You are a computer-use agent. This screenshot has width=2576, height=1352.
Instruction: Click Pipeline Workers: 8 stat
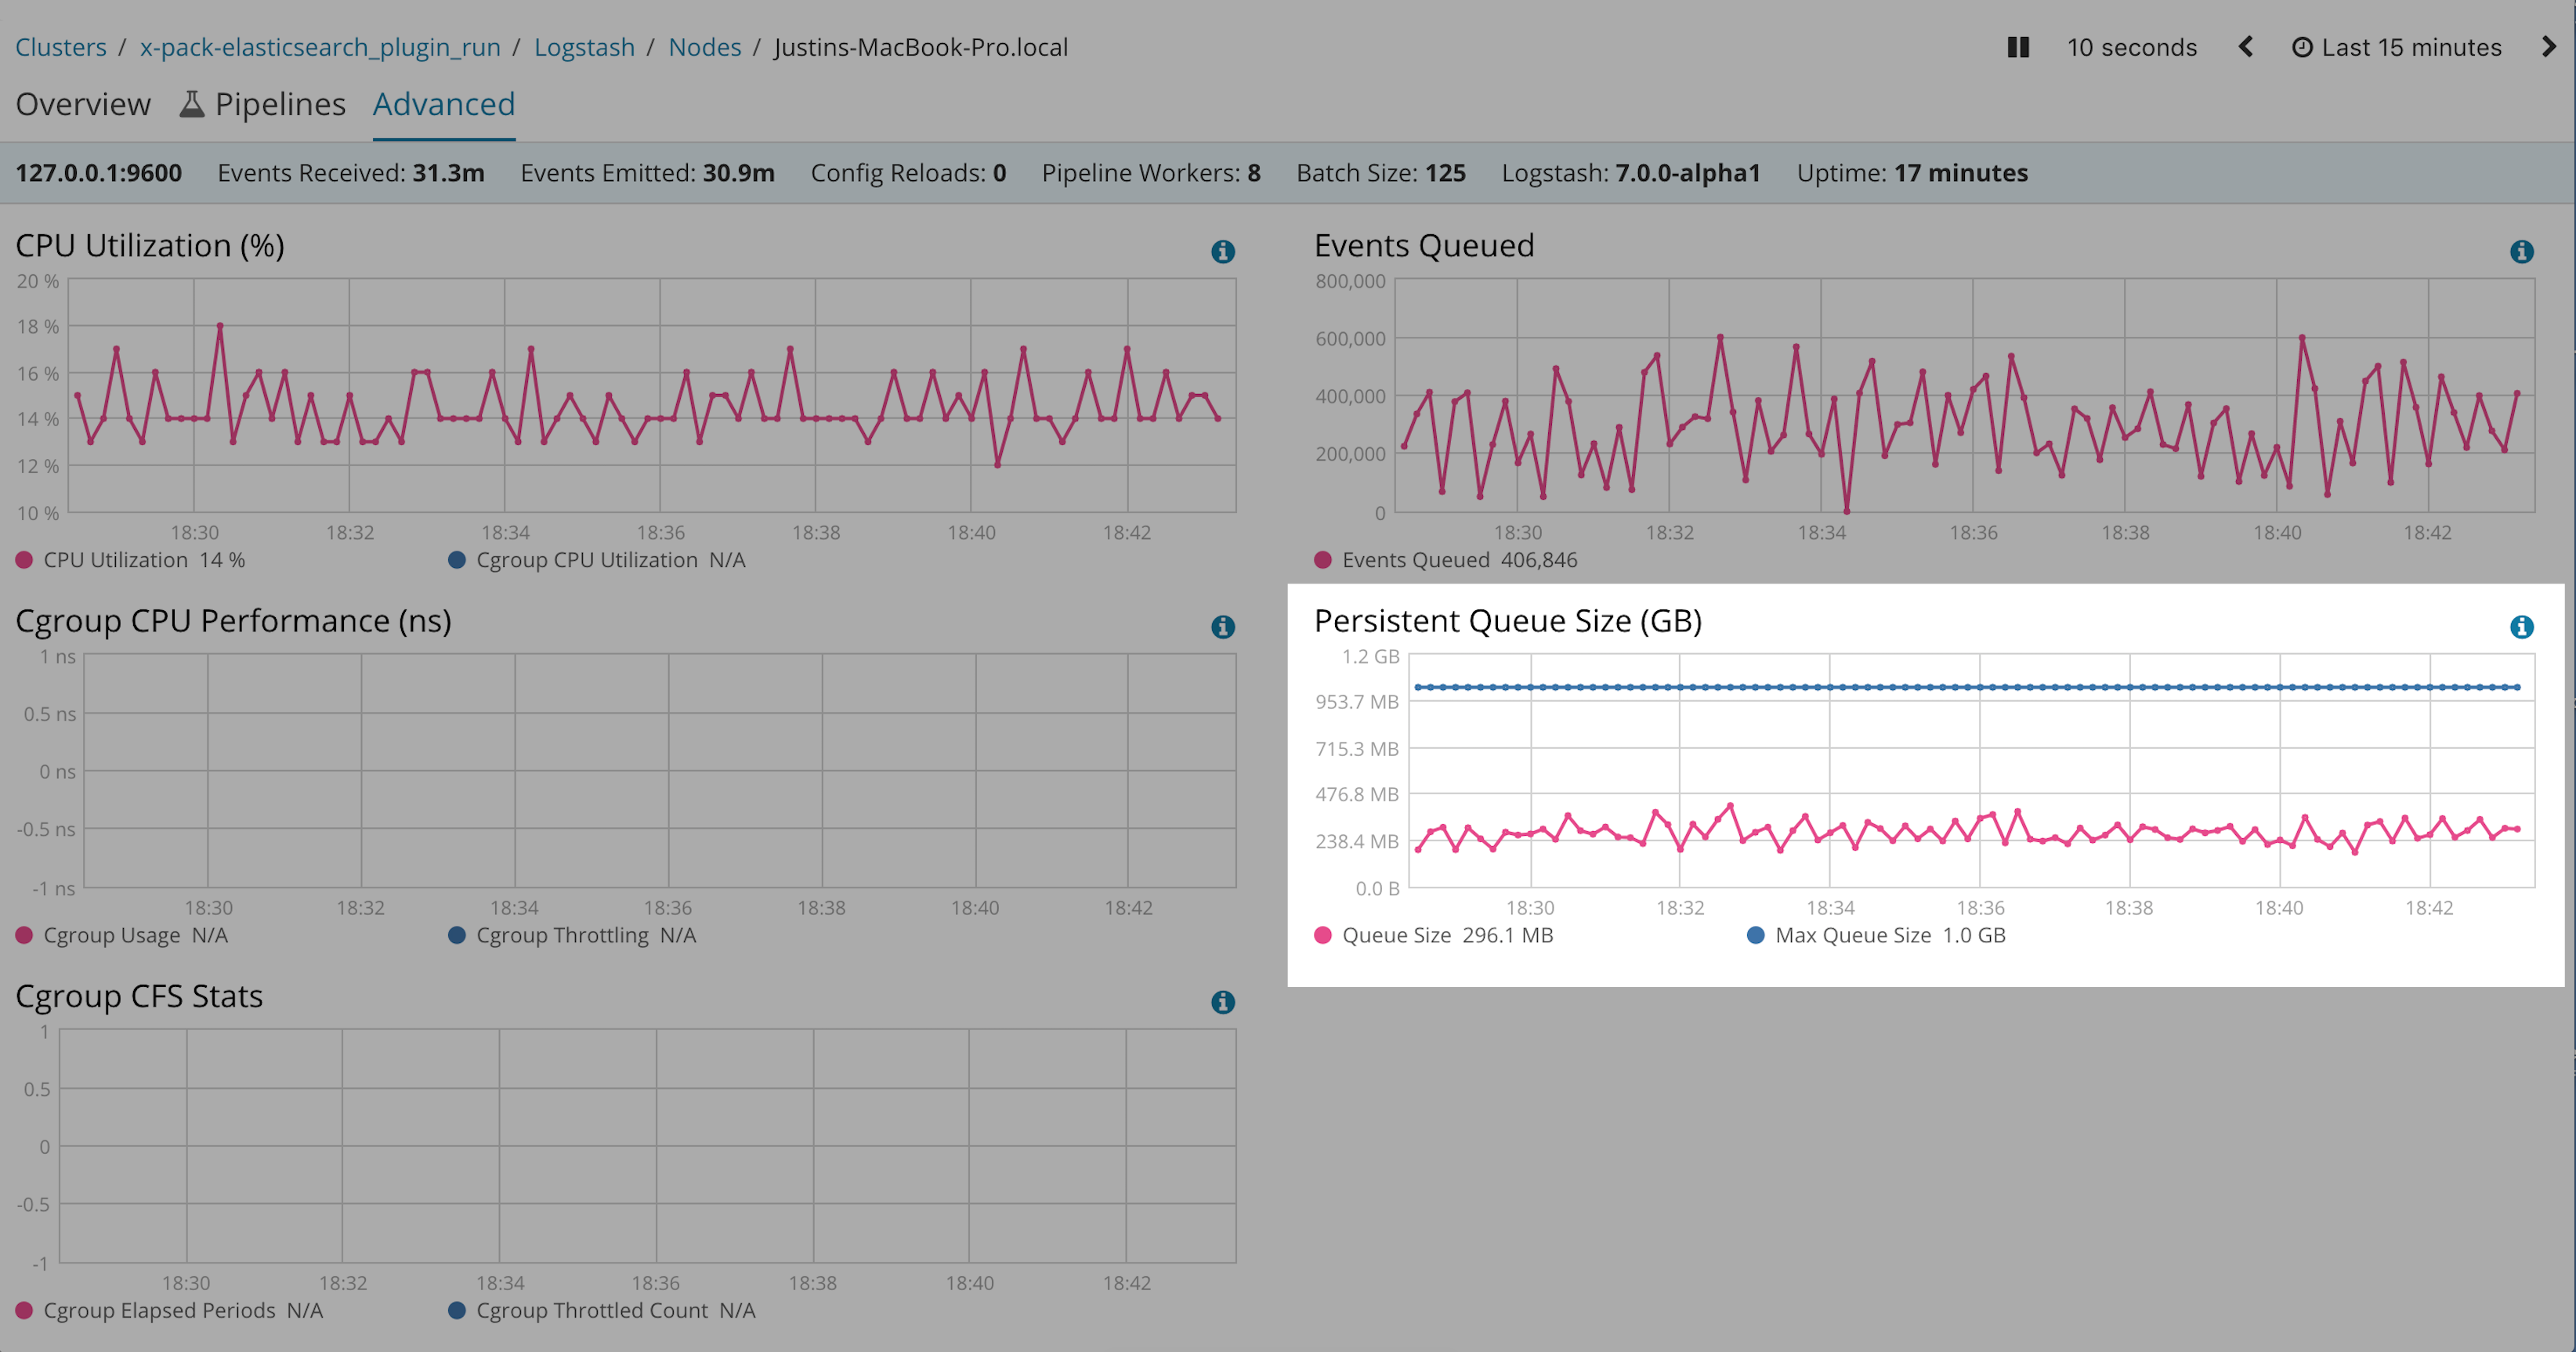coord(1151,173)
